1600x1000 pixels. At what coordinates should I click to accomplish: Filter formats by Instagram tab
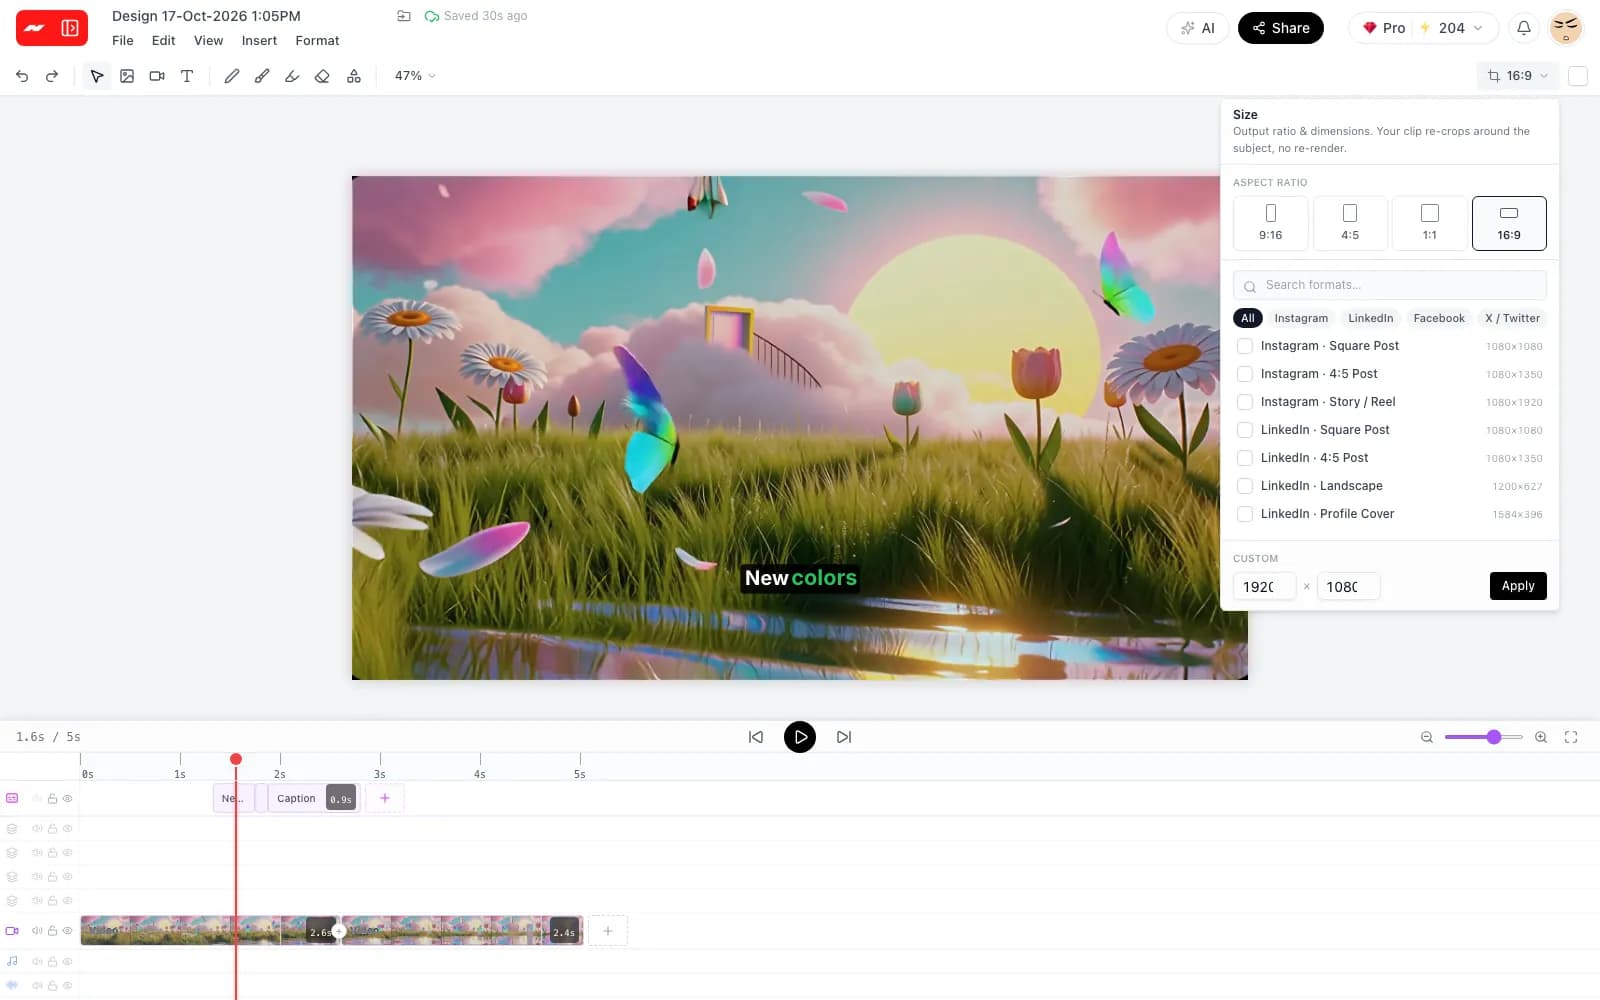(1301, 318)
